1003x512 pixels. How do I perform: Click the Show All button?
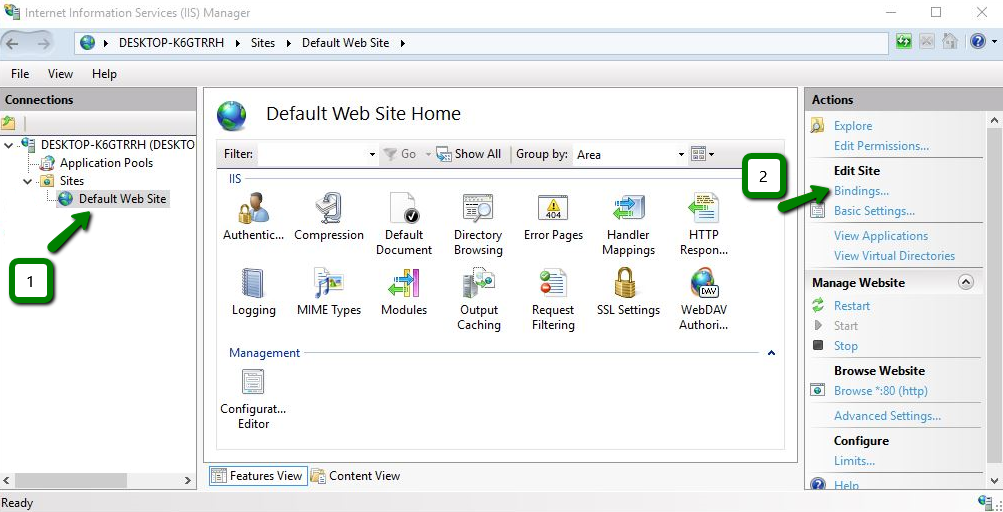[x=469, y=154]
